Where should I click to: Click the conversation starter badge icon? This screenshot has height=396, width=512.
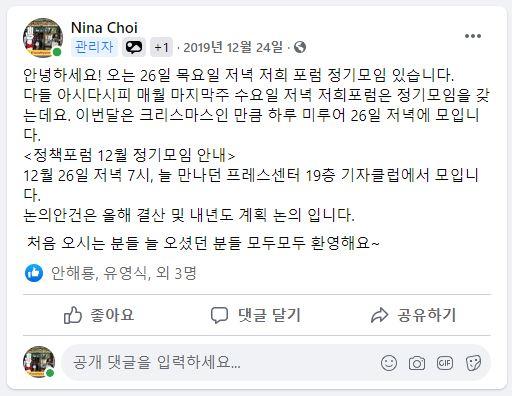click(134, 47)
